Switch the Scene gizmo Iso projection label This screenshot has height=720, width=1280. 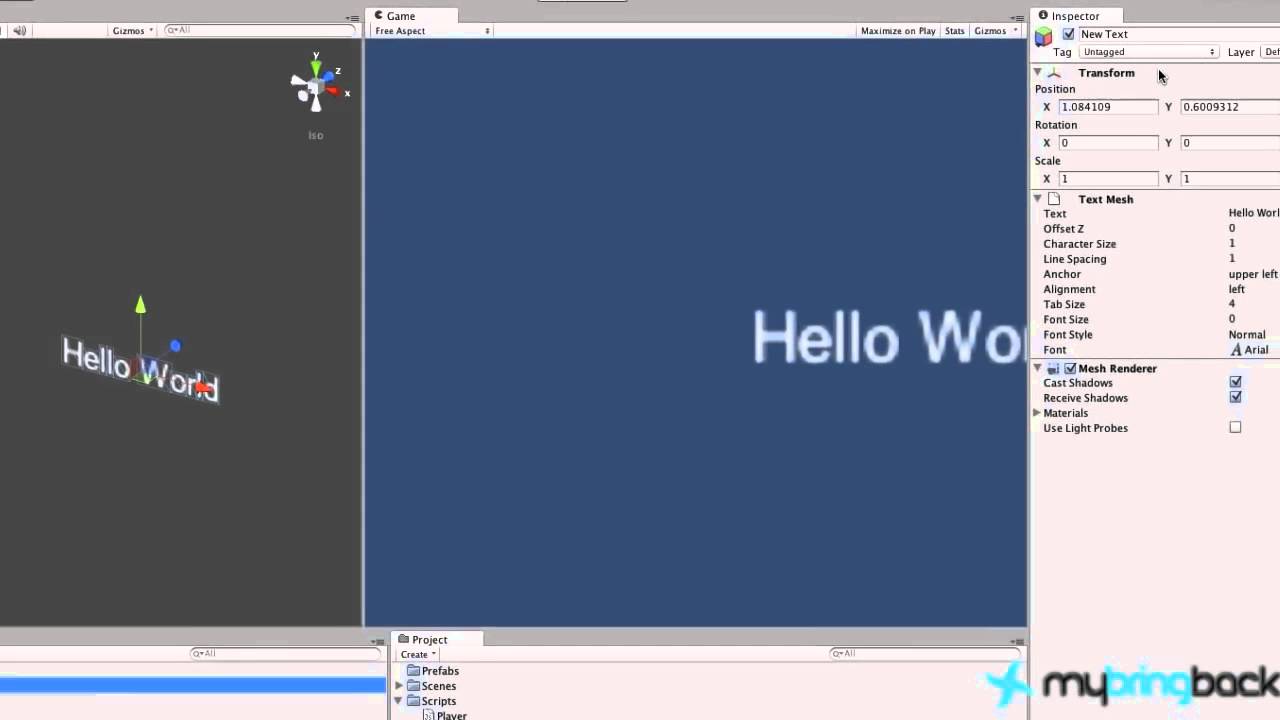point(316,135)
